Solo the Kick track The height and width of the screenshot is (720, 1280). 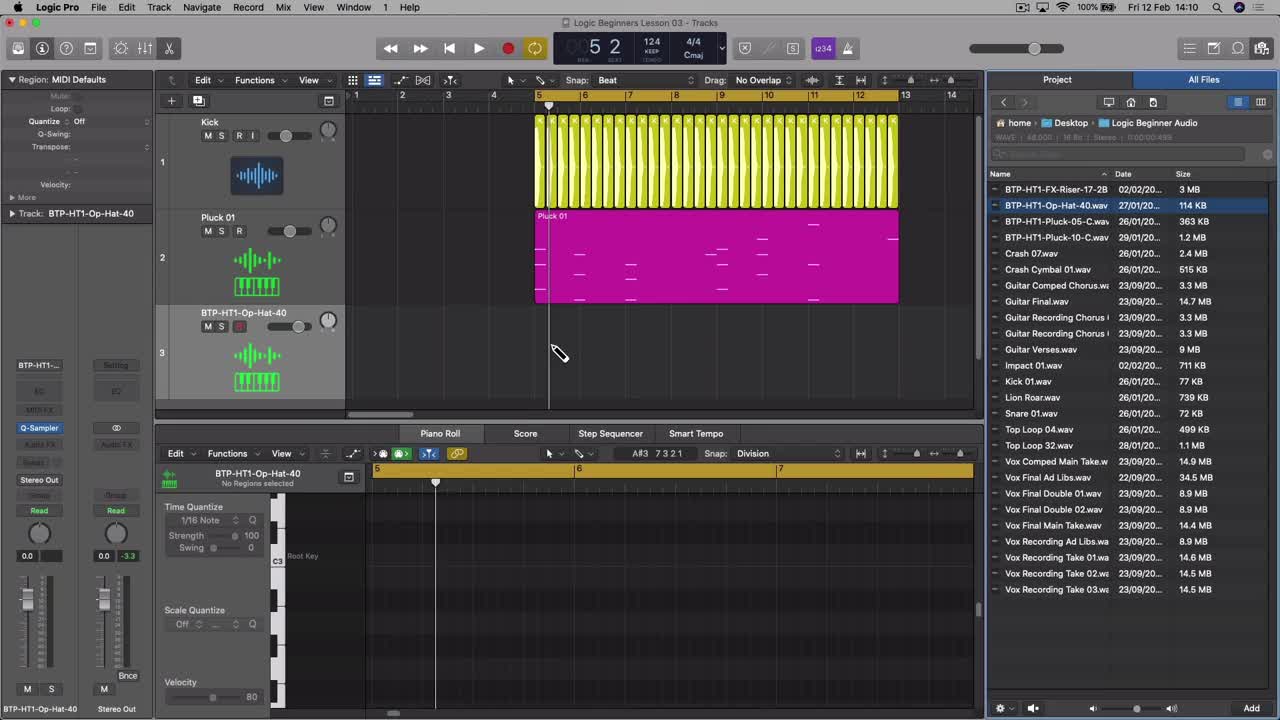tap(222, 136)
